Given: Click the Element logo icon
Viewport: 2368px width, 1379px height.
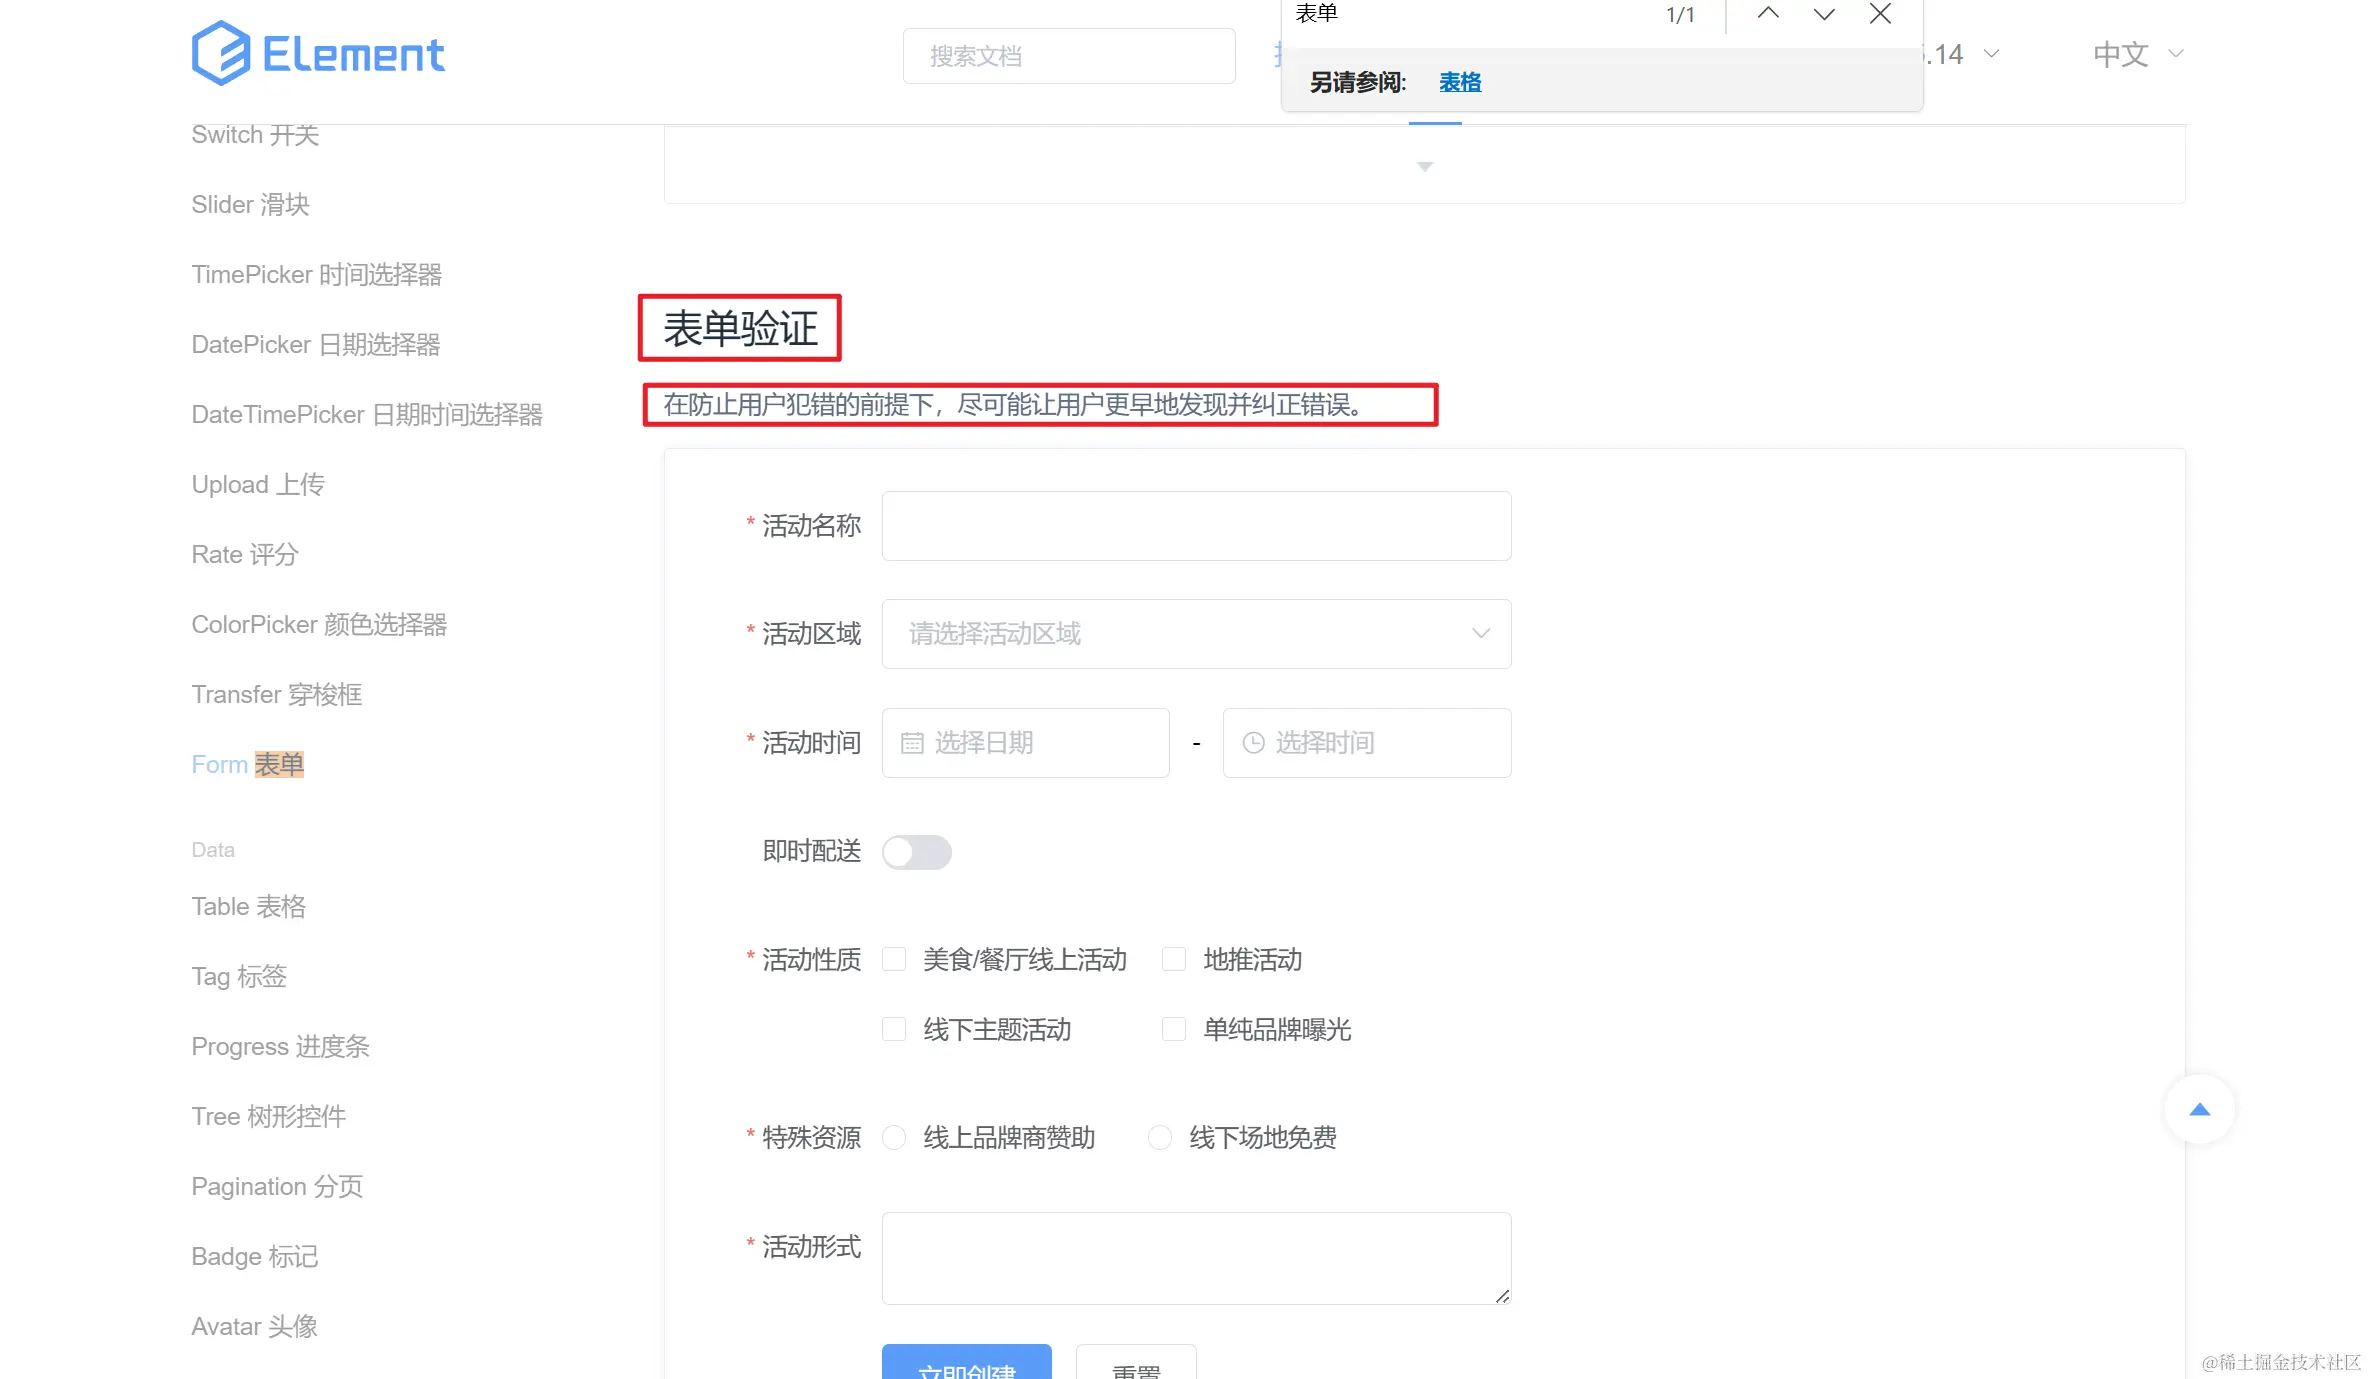Looking at the screenshot, I should click(220, 53).
